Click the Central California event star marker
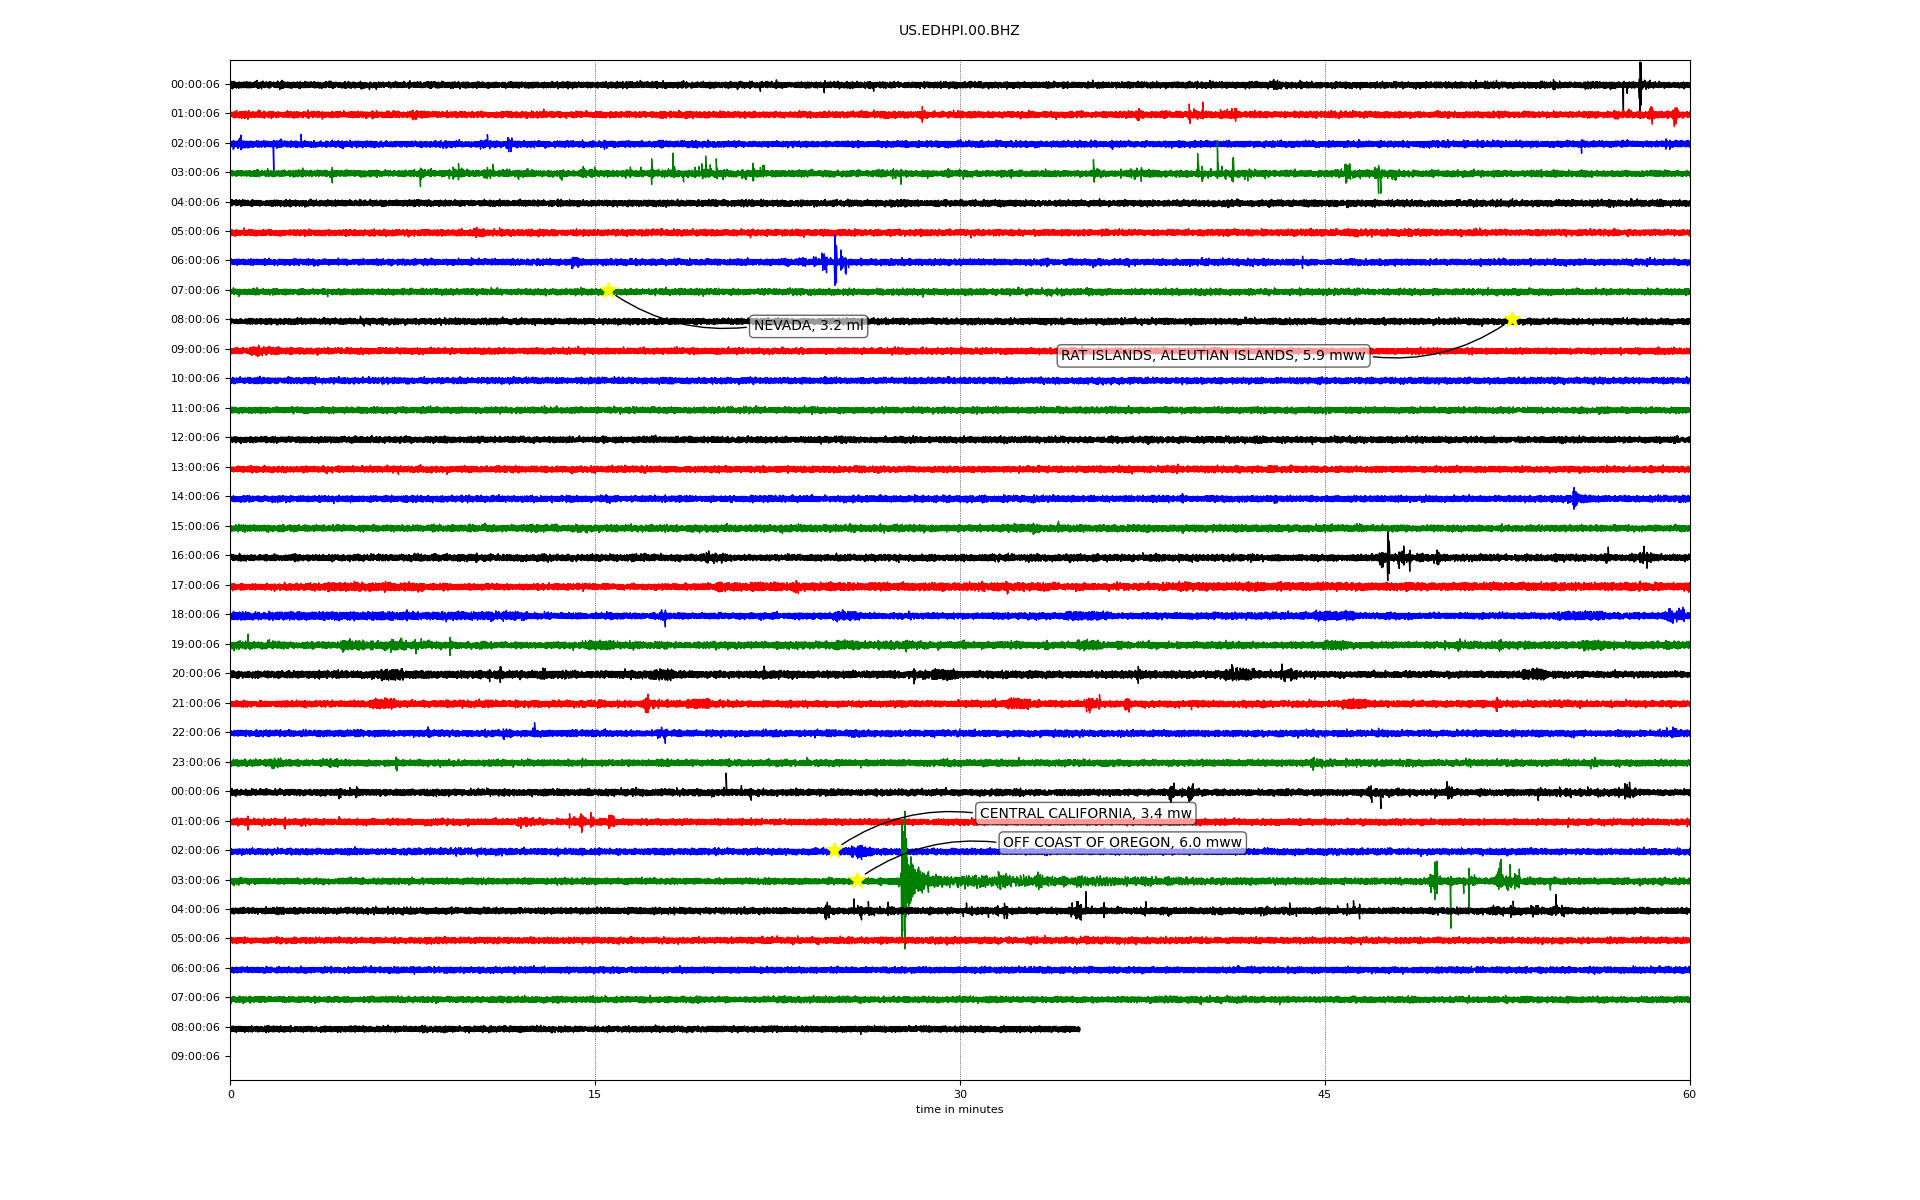1920x1200 pixels. coord(834,850)
